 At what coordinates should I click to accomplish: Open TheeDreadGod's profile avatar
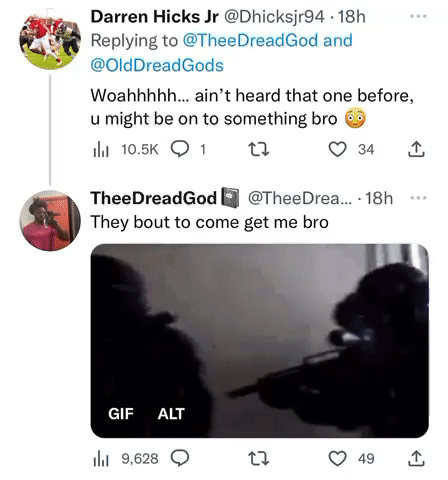(x=50, y=220)
